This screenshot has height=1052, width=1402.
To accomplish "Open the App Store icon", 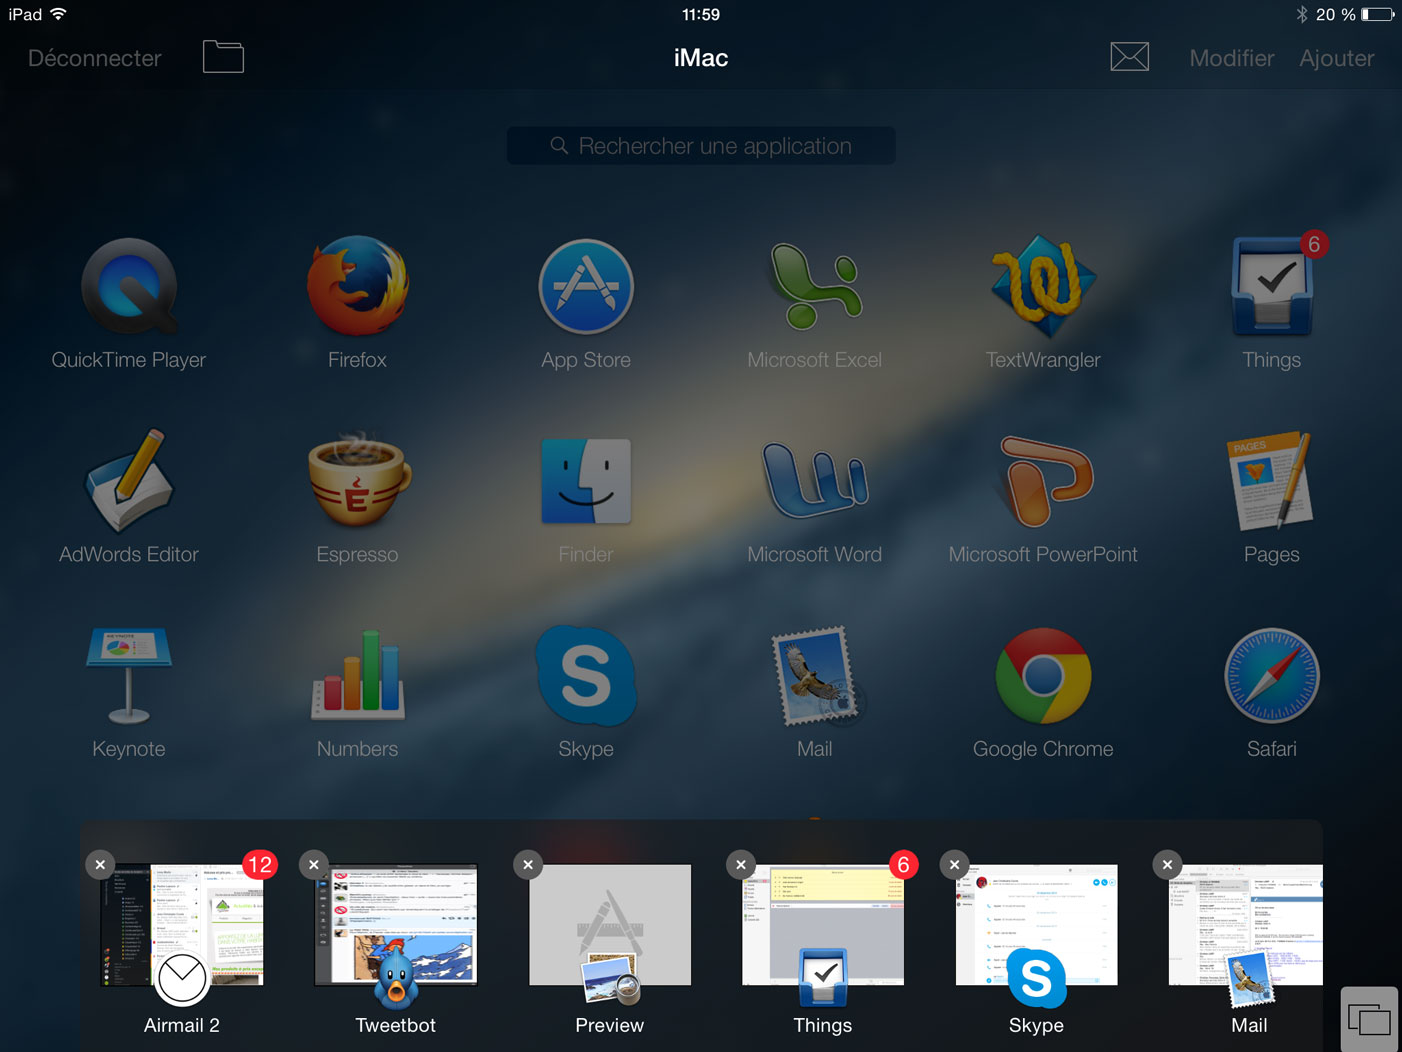I will [x=586, y=286].
